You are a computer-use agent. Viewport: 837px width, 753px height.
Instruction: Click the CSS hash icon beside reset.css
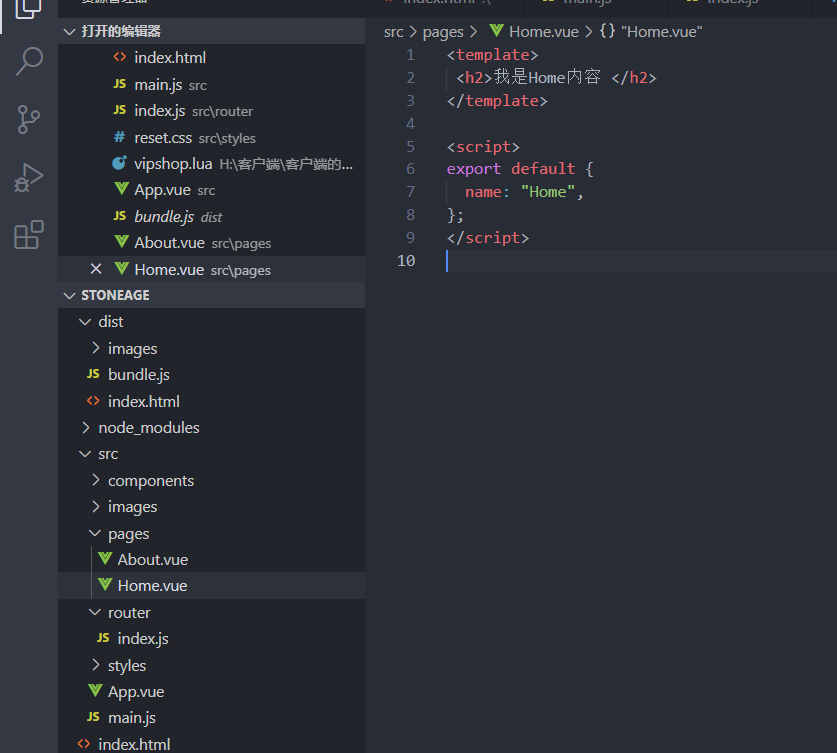tap(120, 137)
